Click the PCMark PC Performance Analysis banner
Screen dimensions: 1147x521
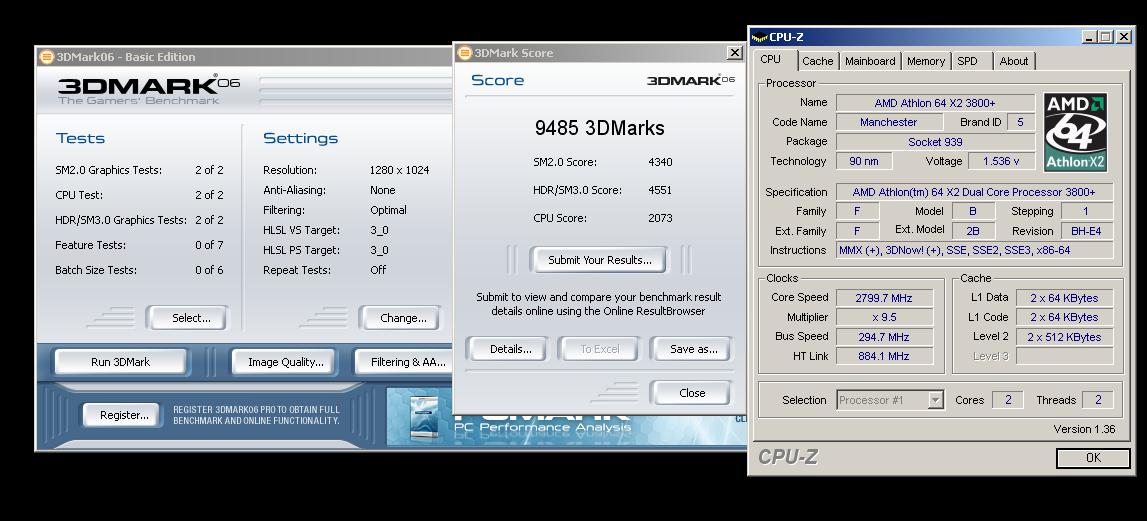tap(567, 418)
